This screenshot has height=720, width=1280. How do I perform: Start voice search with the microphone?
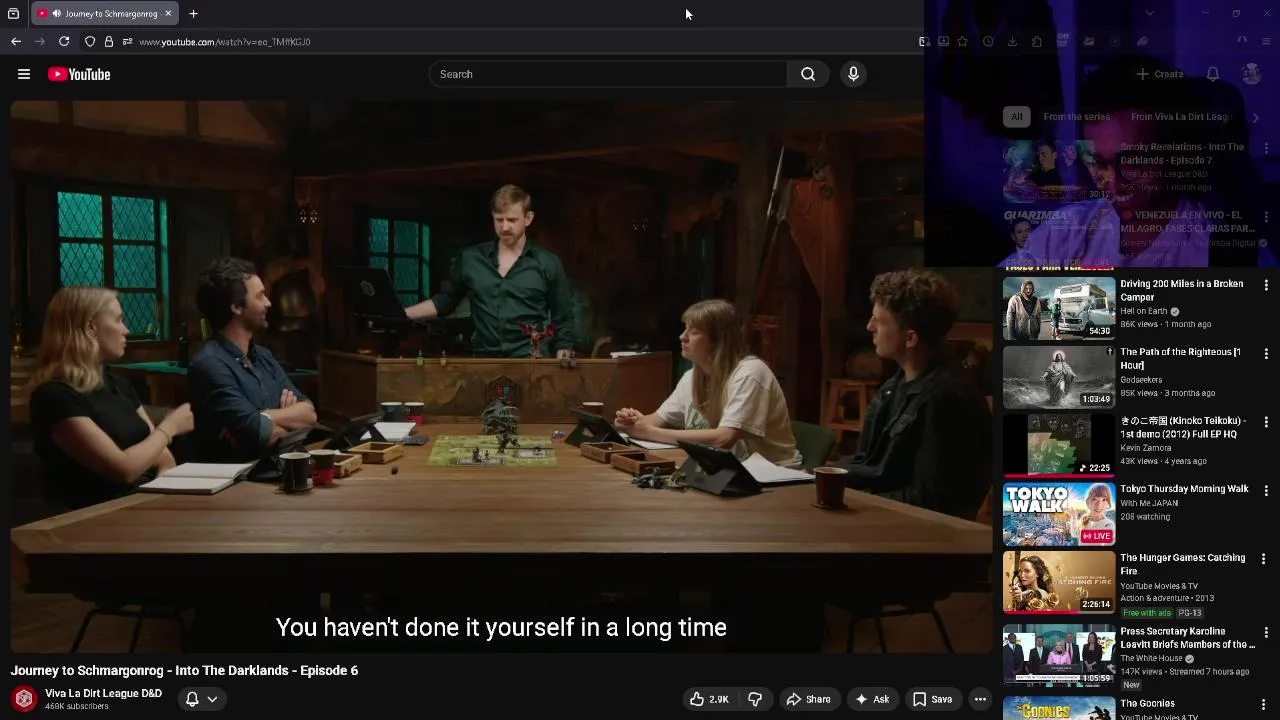click(853, 74)
